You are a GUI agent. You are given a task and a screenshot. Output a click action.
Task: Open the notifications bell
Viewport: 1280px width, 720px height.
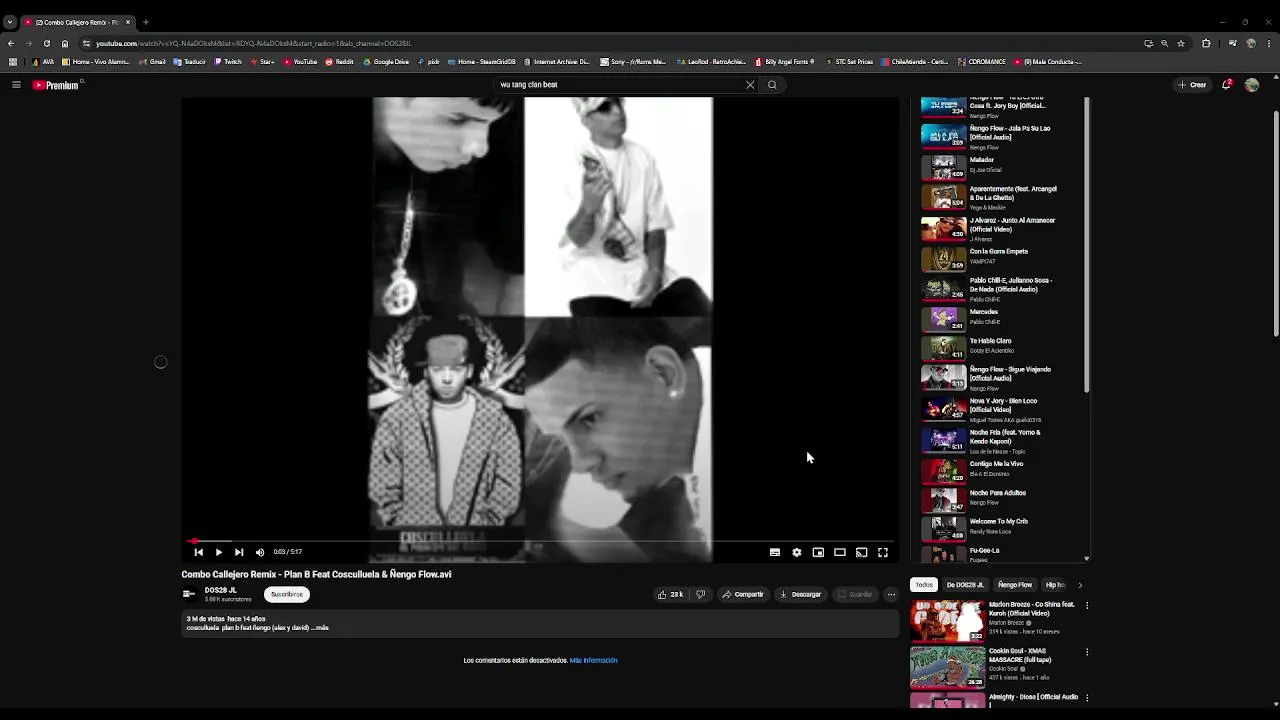(x=1226, y=85)
